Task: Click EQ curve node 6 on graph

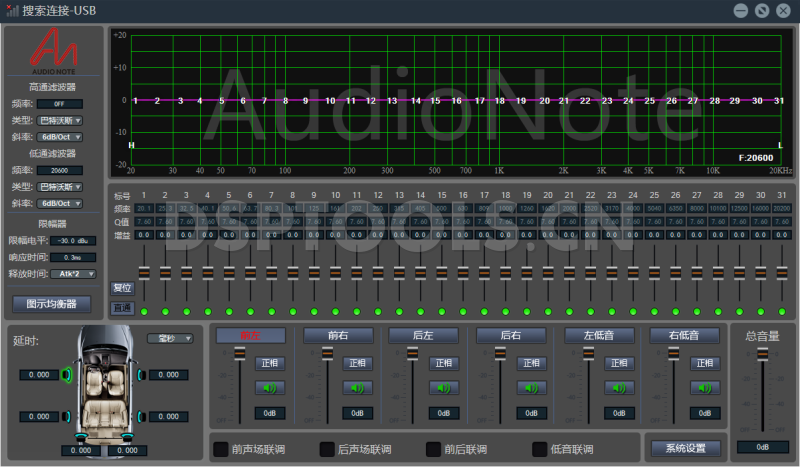Action: [x=243, y=101]
